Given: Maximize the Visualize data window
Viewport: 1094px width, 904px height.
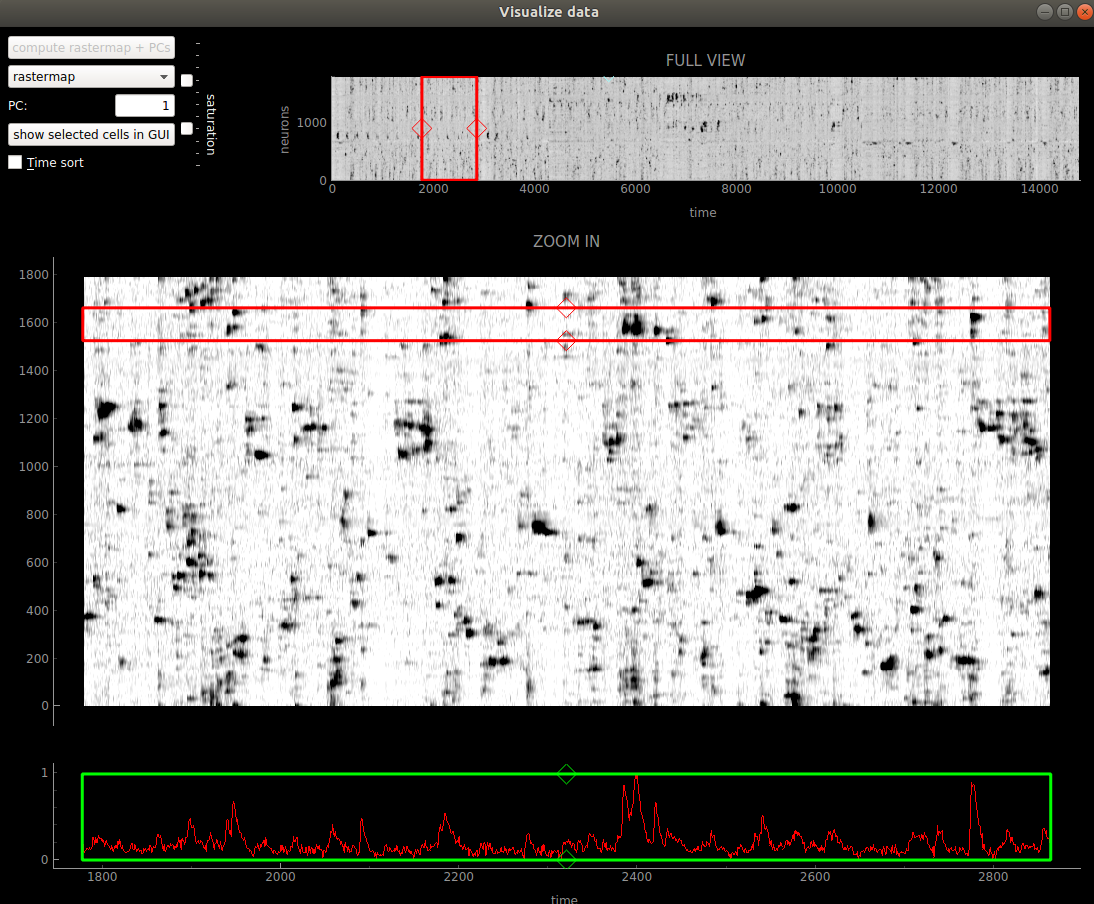Looking at the screenshot, I should point(1064,12).
